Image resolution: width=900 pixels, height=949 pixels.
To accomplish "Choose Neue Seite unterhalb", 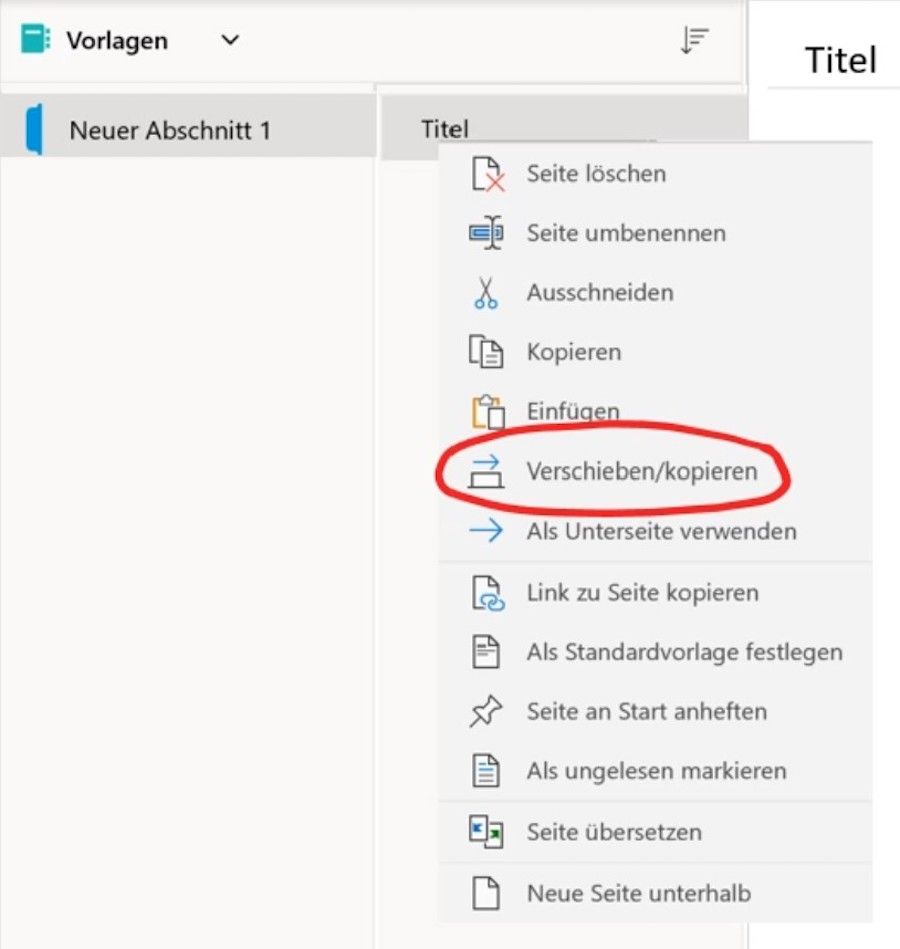I will pyautogui.click(x=638, y=893).
